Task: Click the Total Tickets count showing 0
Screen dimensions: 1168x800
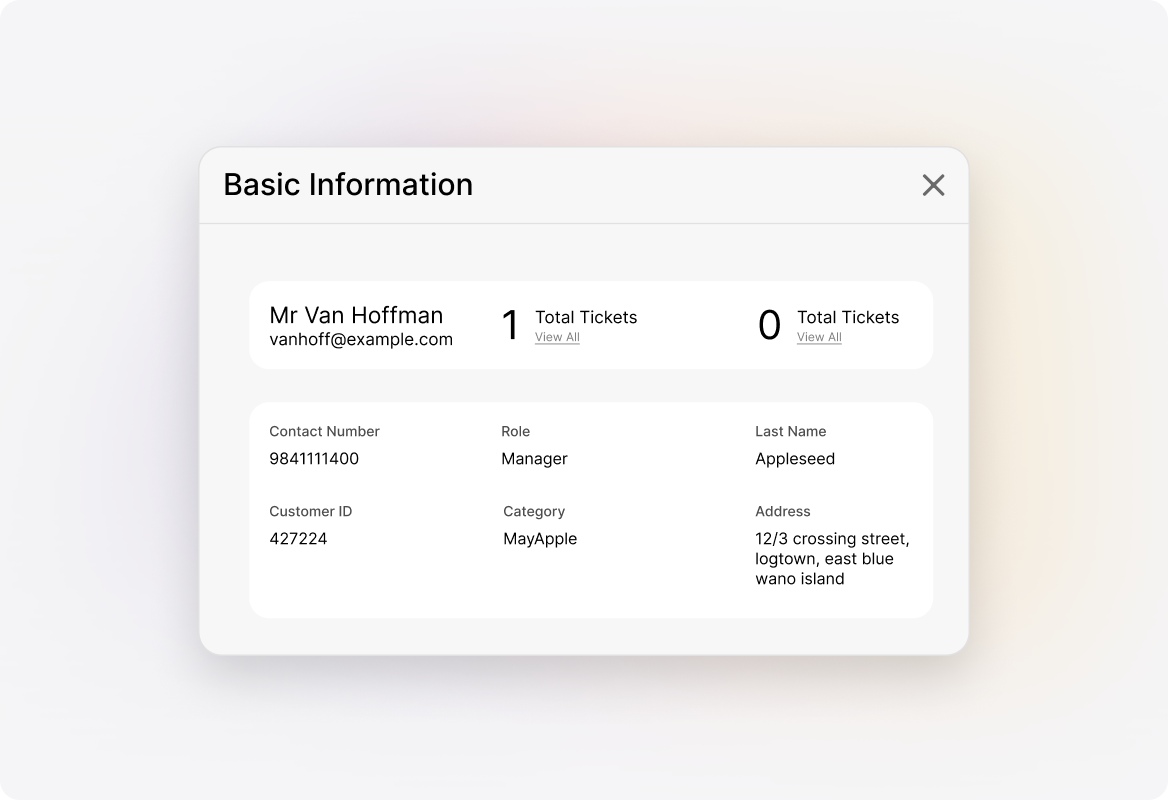Action: [x=768, y=324]
